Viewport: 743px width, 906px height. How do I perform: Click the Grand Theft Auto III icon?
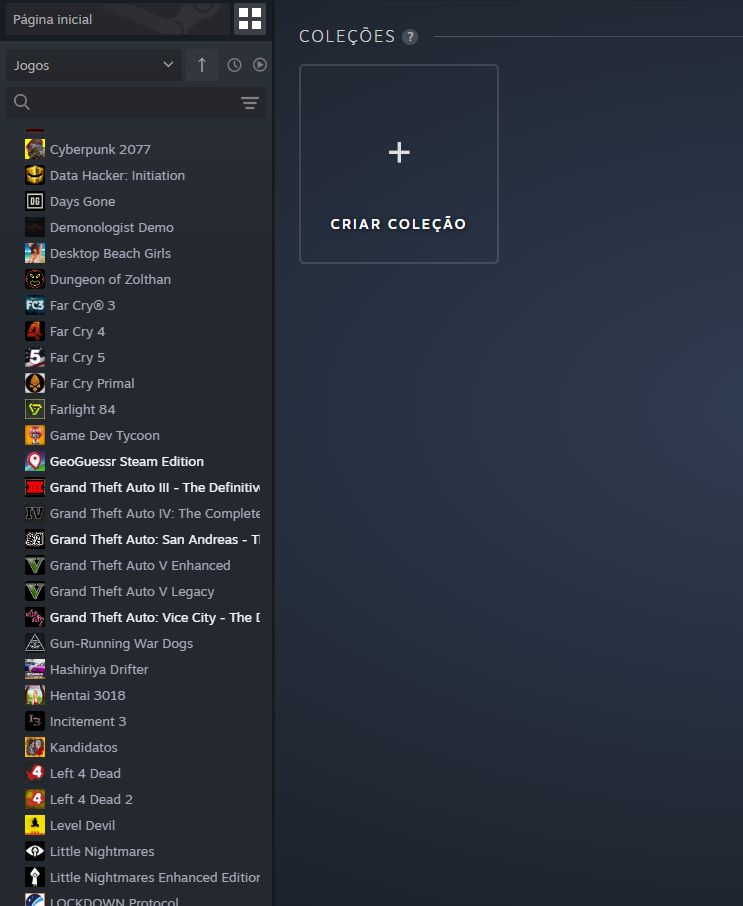pos(35,487)
